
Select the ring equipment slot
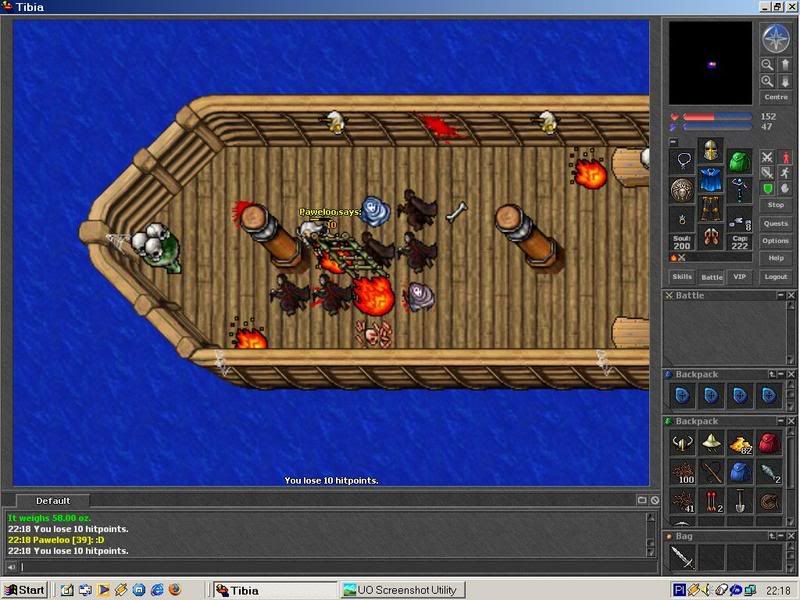tap(682, 219)
